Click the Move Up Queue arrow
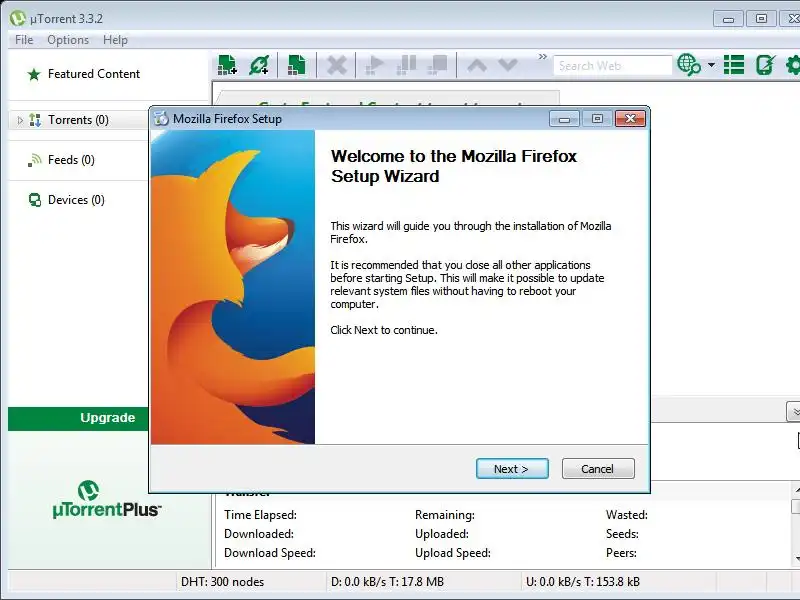This screenshot has height=600, width=800. pyautogui.click(x=477, y=65)
